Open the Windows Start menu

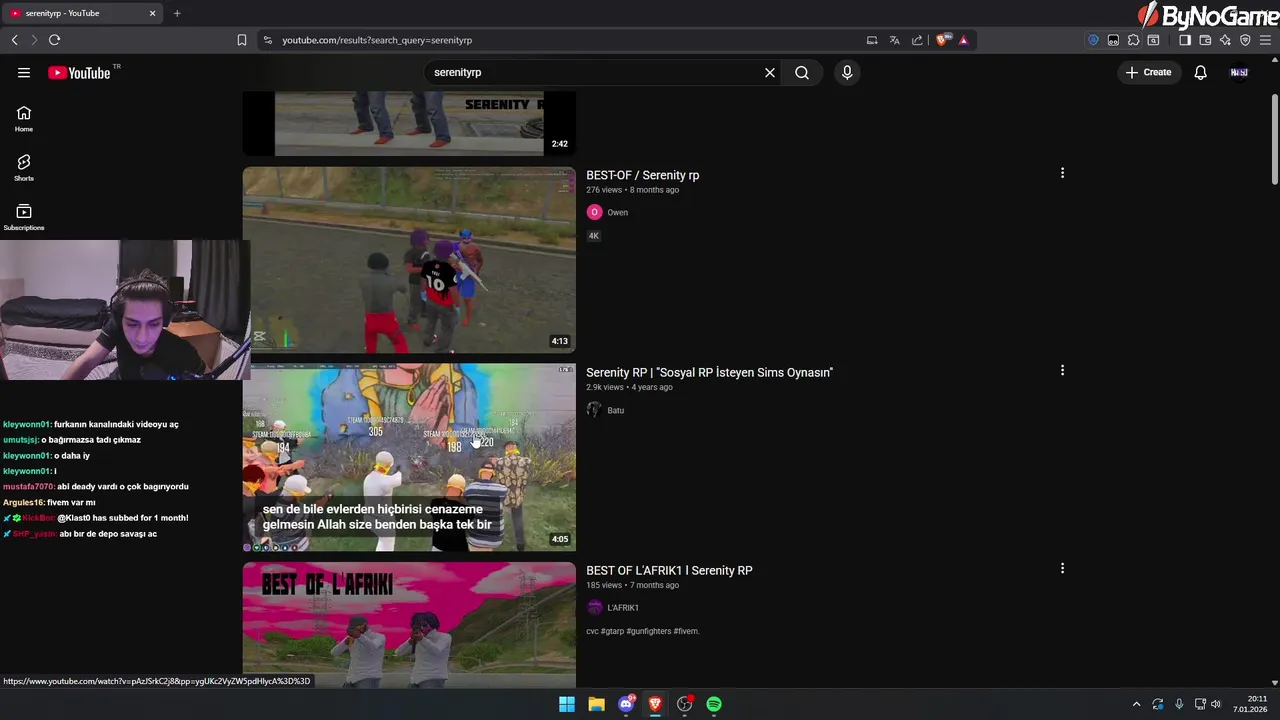pos(567,704)
